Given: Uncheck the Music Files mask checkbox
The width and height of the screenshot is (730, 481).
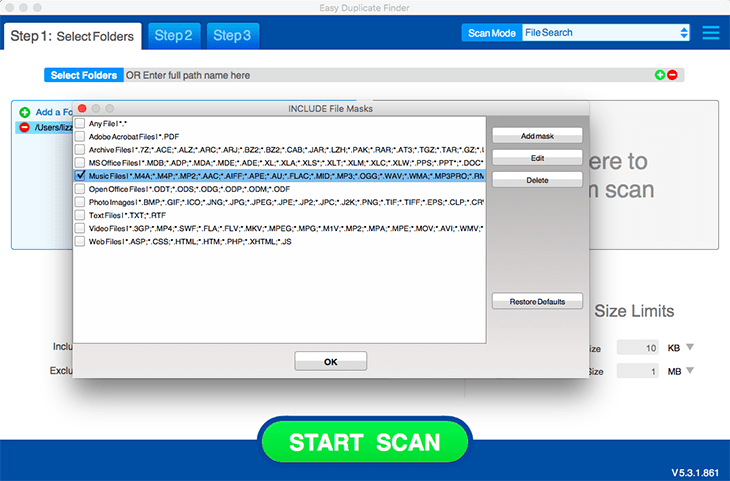Looking at the screenshot, I should click(80, 176).
